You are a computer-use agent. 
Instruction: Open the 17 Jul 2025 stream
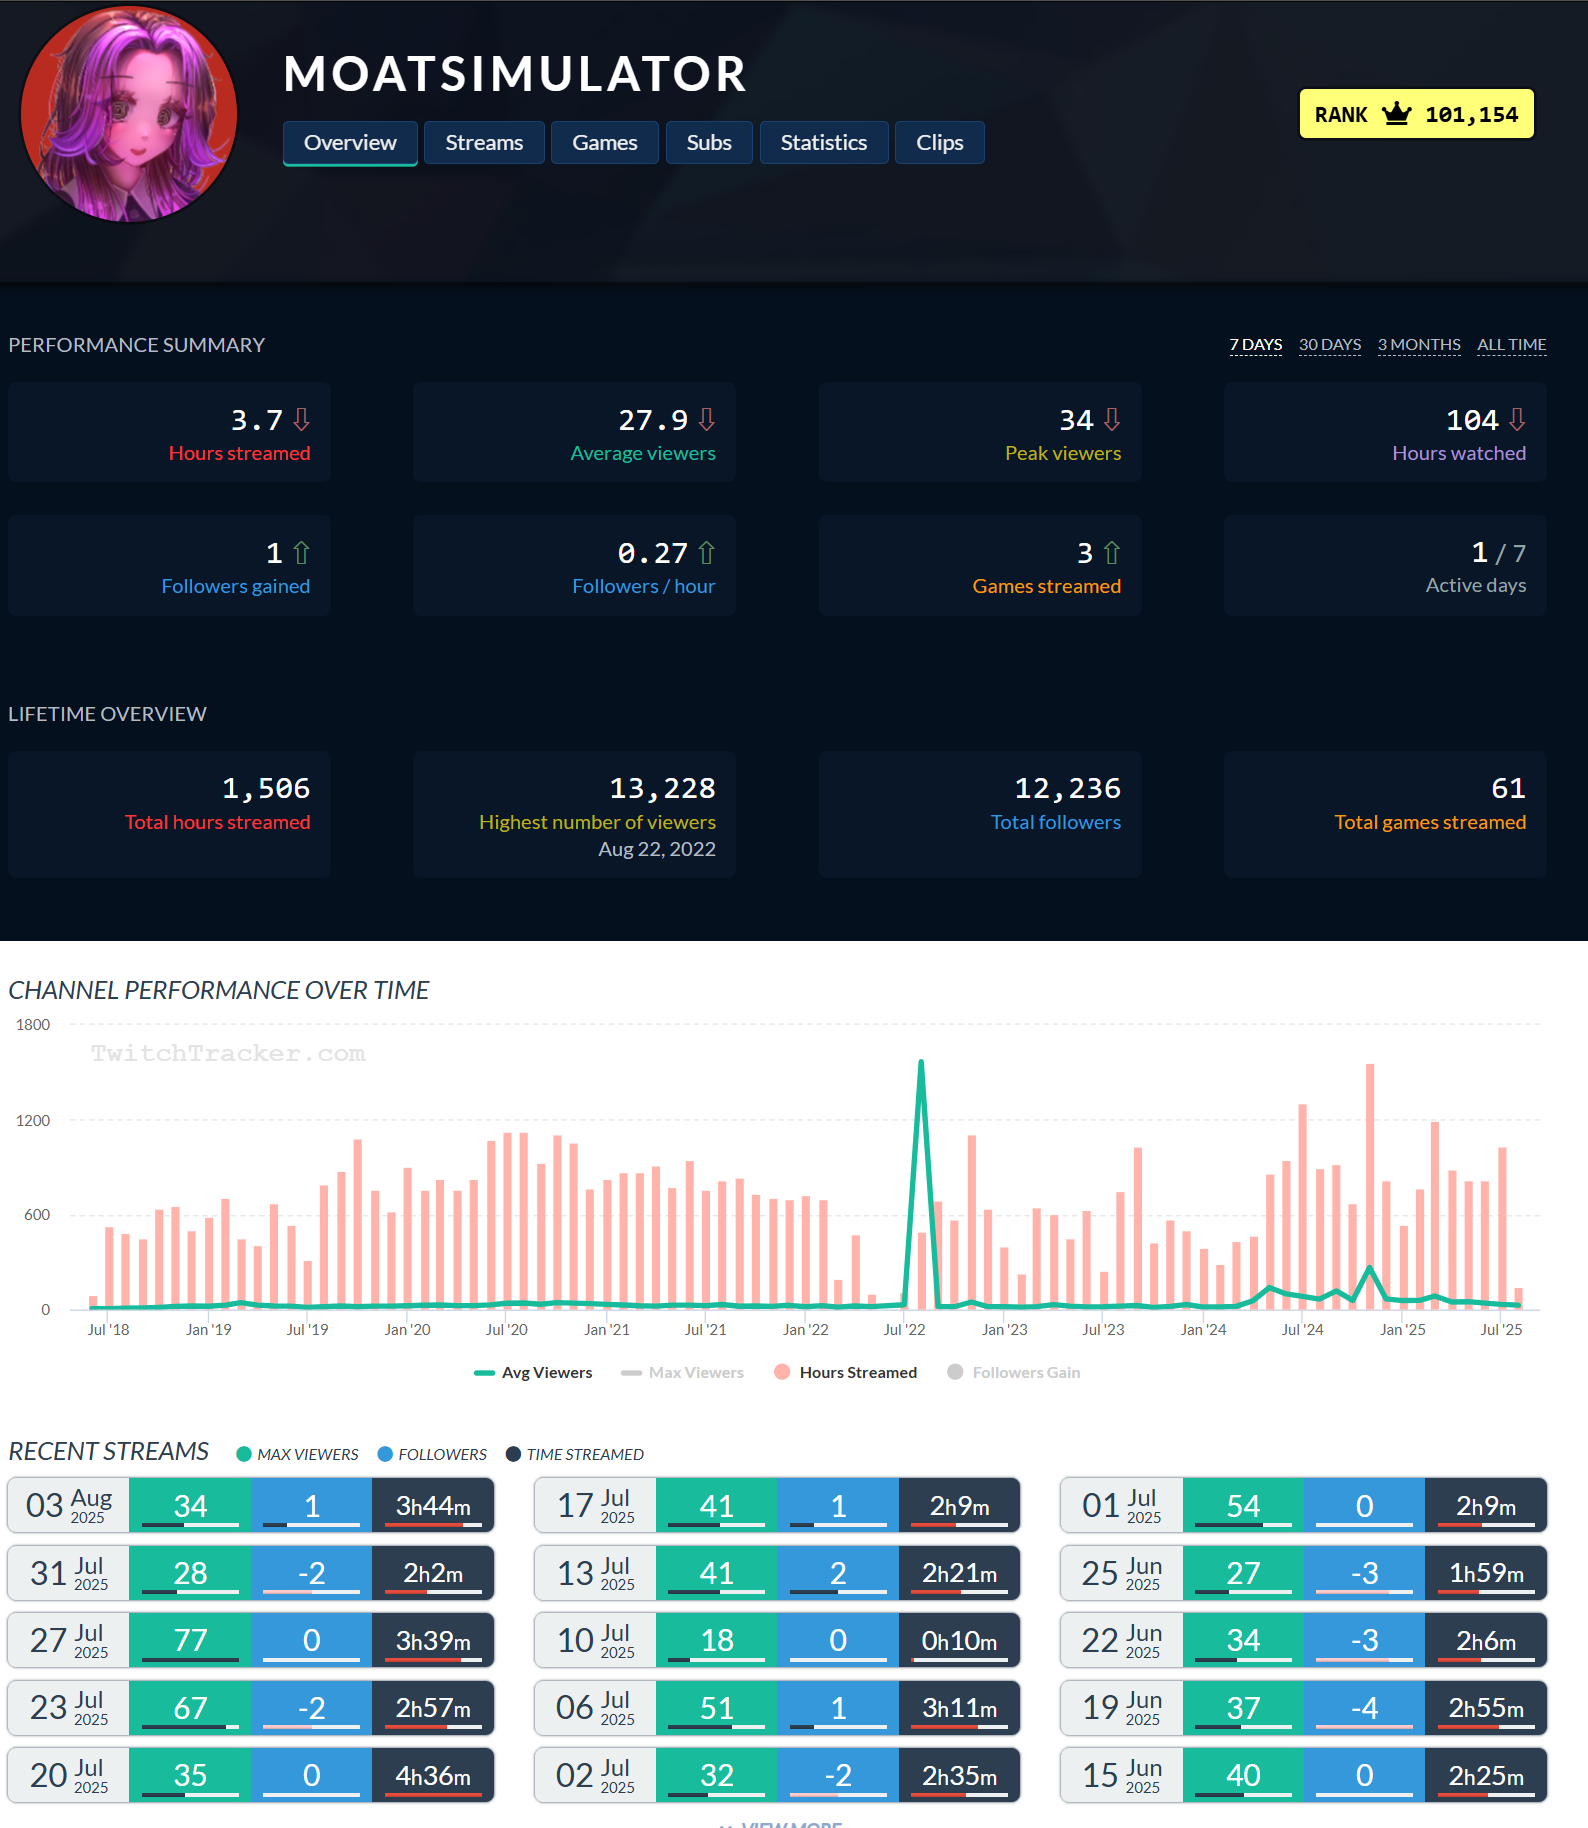(777, 1505)
